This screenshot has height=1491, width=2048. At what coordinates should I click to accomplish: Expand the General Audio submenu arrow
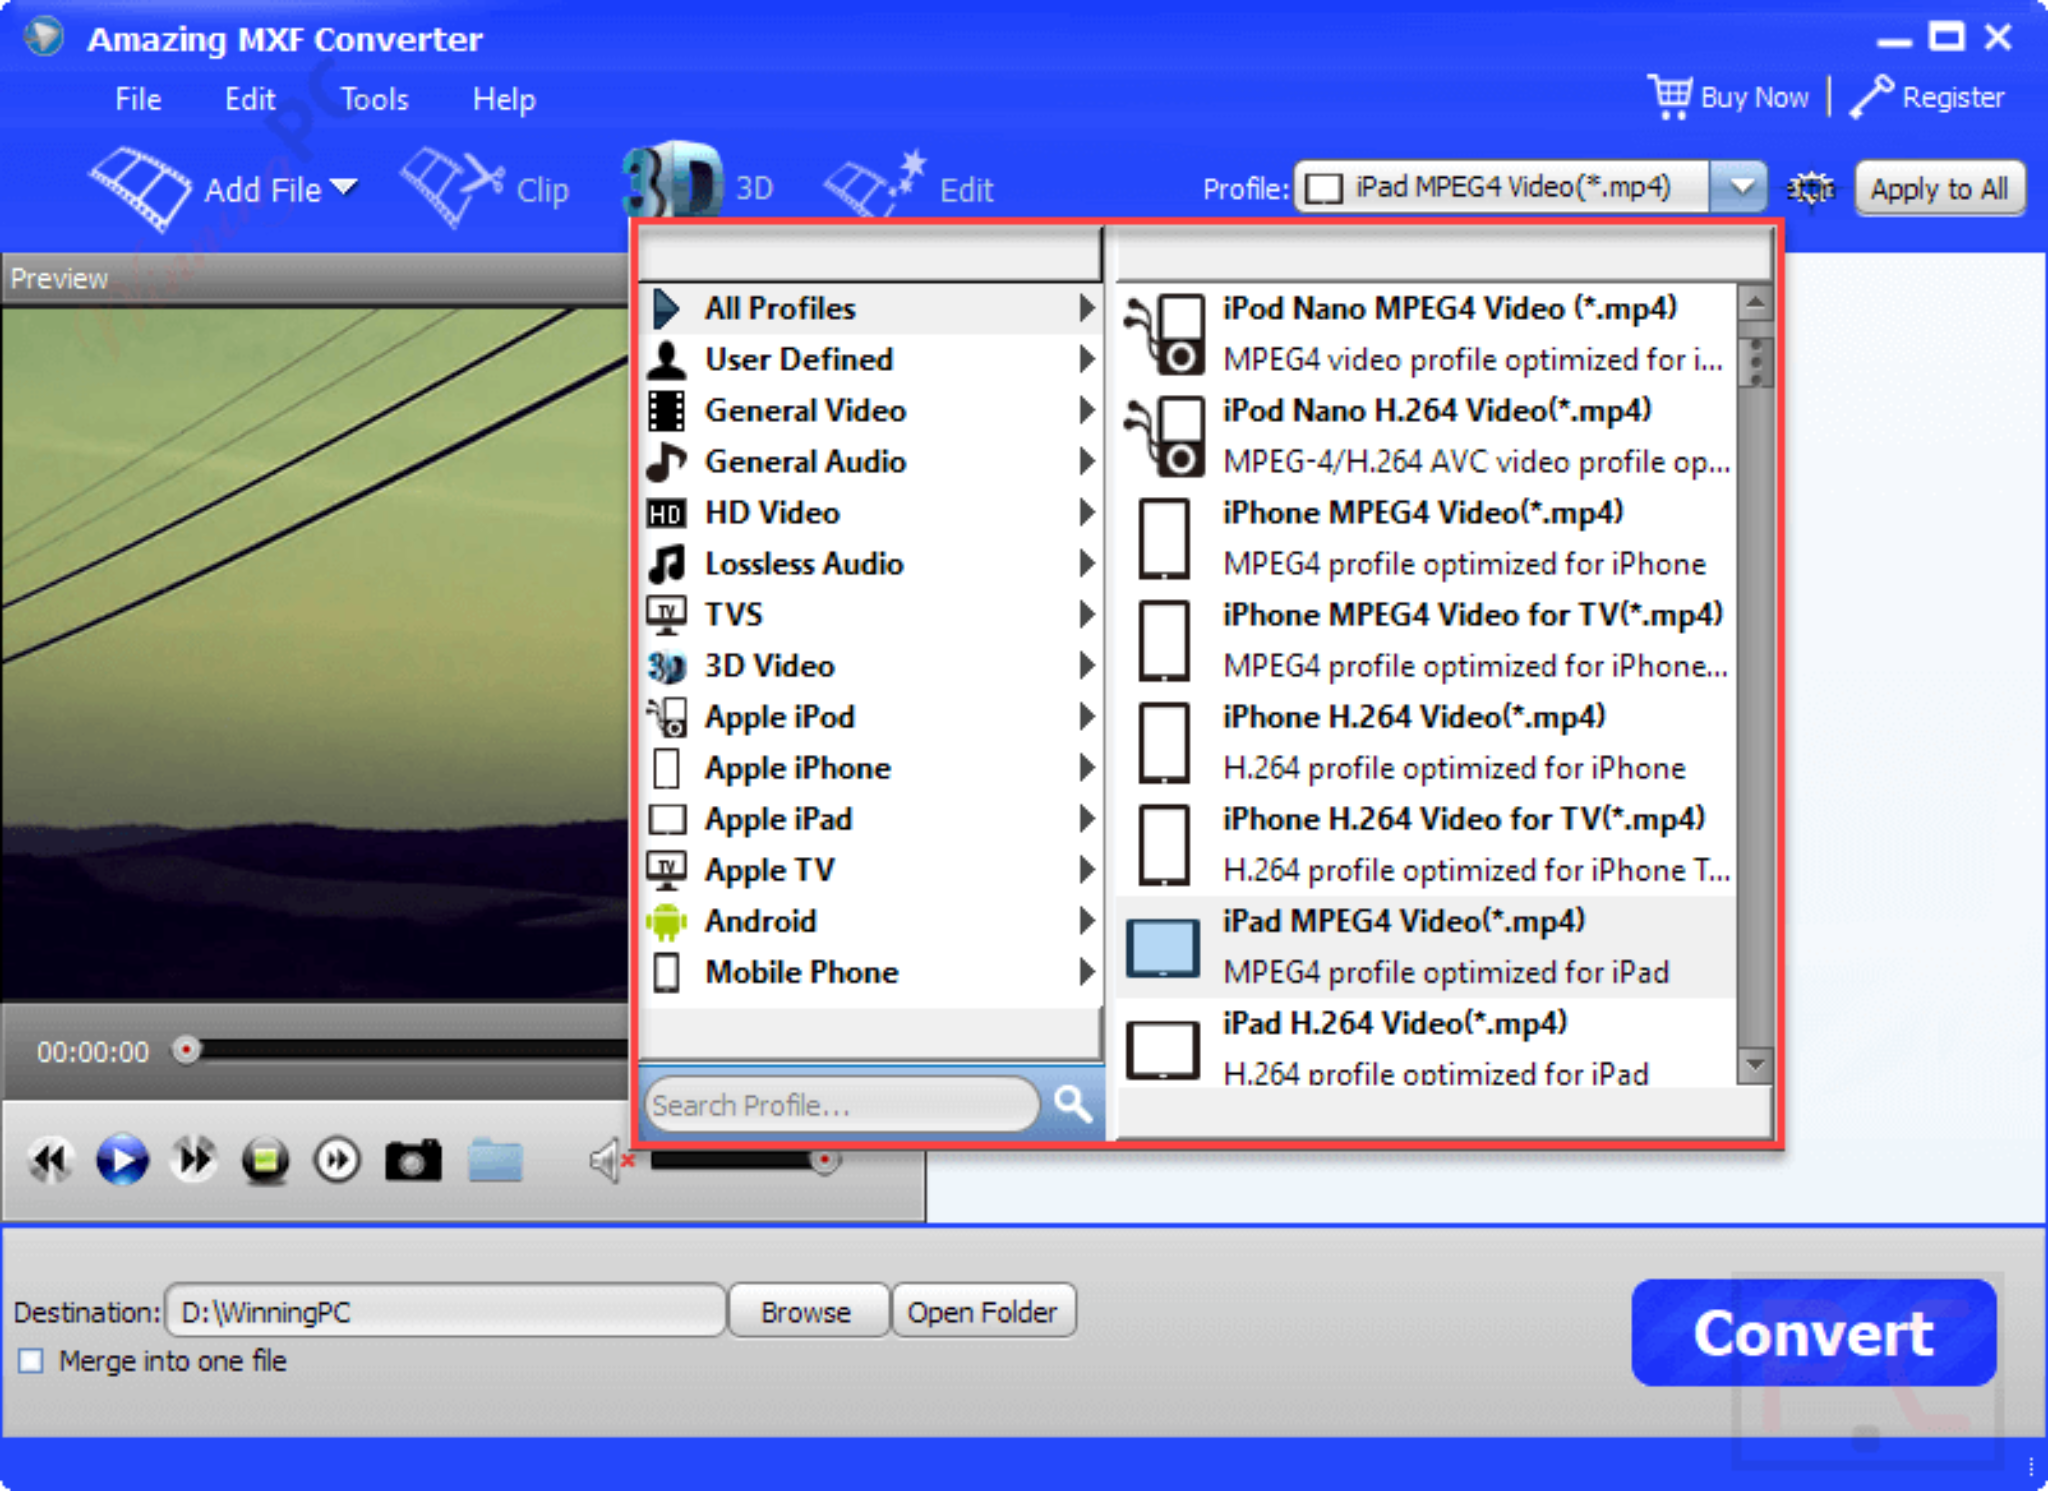point(1086,461)
